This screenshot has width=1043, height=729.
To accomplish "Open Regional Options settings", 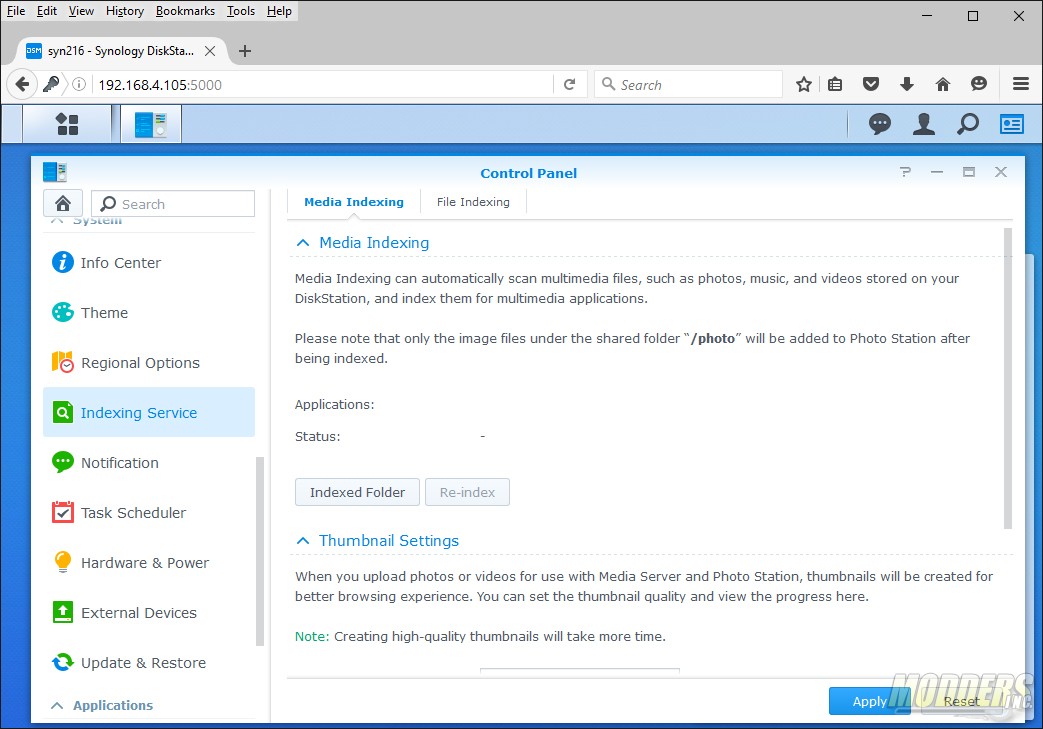I will click(x=150, y=363).
